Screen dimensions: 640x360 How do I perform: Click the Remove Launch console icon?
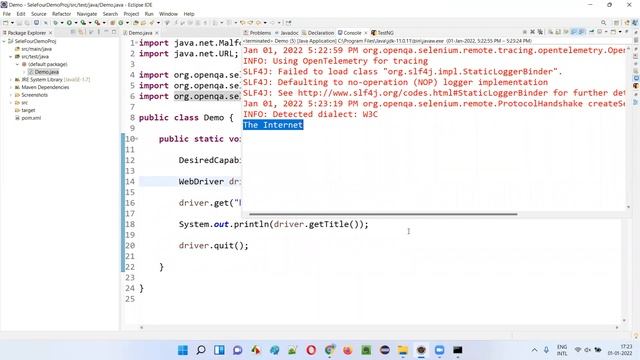click(x=533, y=31)
